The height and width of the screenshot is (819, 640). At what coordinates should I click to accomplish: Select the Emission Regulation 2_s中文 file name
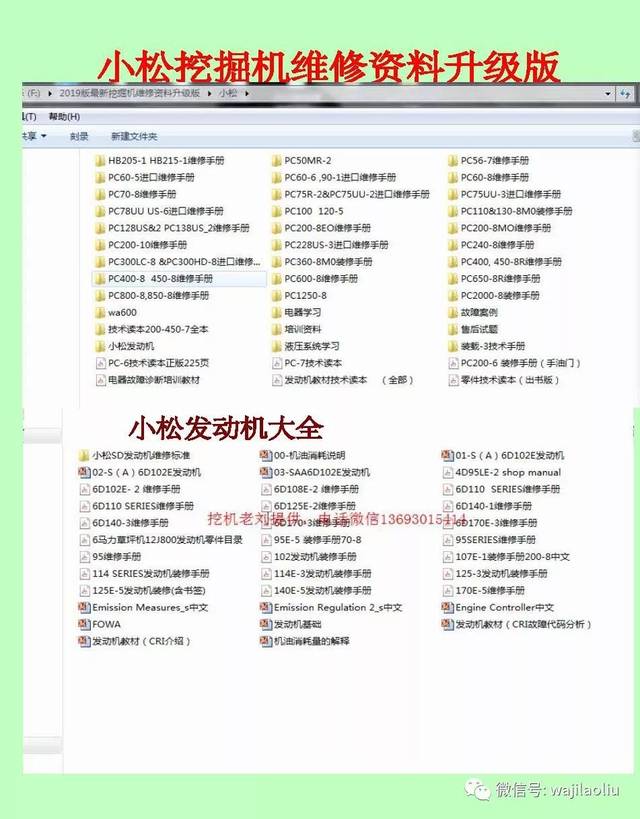tap(338, 607)
